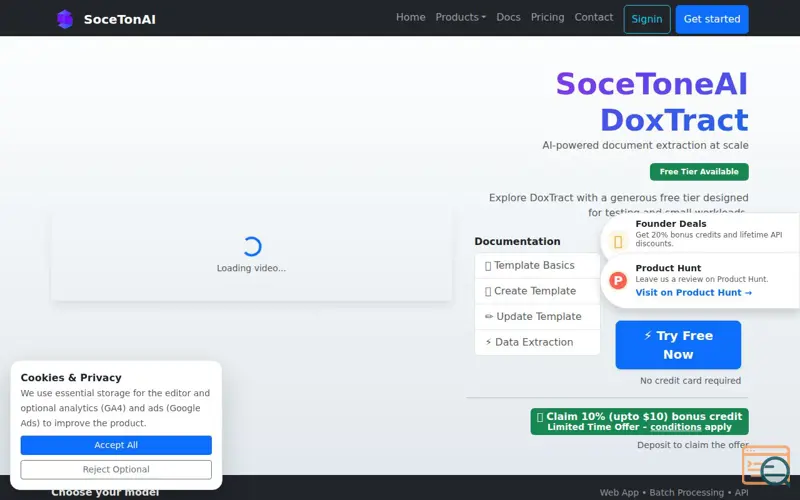Open the SoceTonAI brand name link
Screen dimensions: 800x500
[119, 19]
